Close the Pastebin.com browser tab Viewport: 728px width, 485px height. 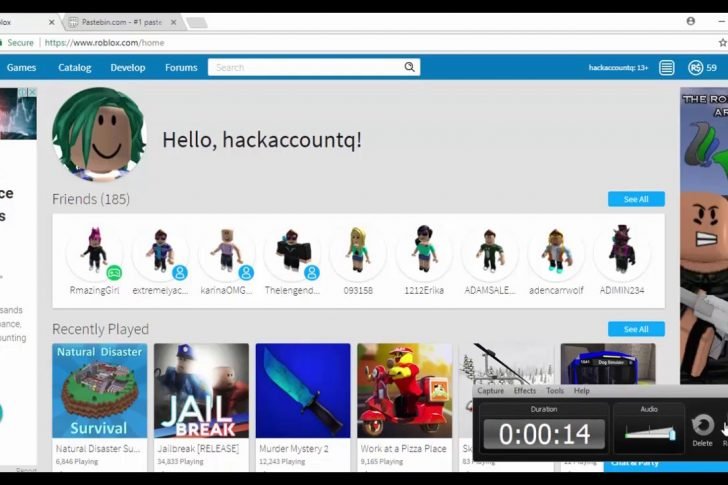point(173,22)
